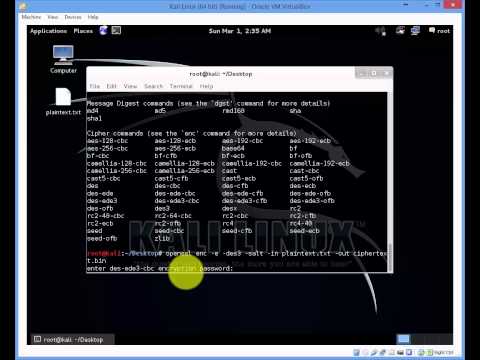Screen dimensions: 480x360
Task: Open the VirtualBox Machine menu
Action: (31, 17)
